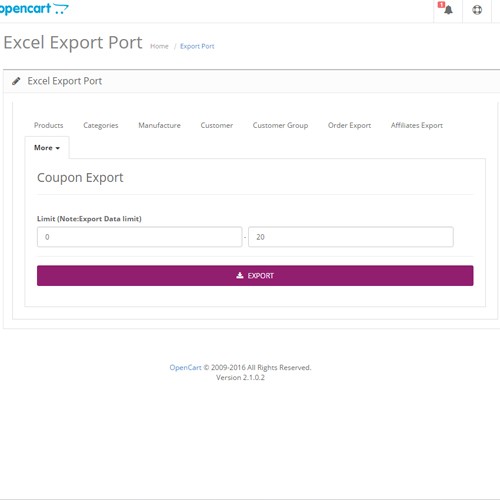Open the notifications bell icon
Screen dimensions: 500x500
pos(449,10)
